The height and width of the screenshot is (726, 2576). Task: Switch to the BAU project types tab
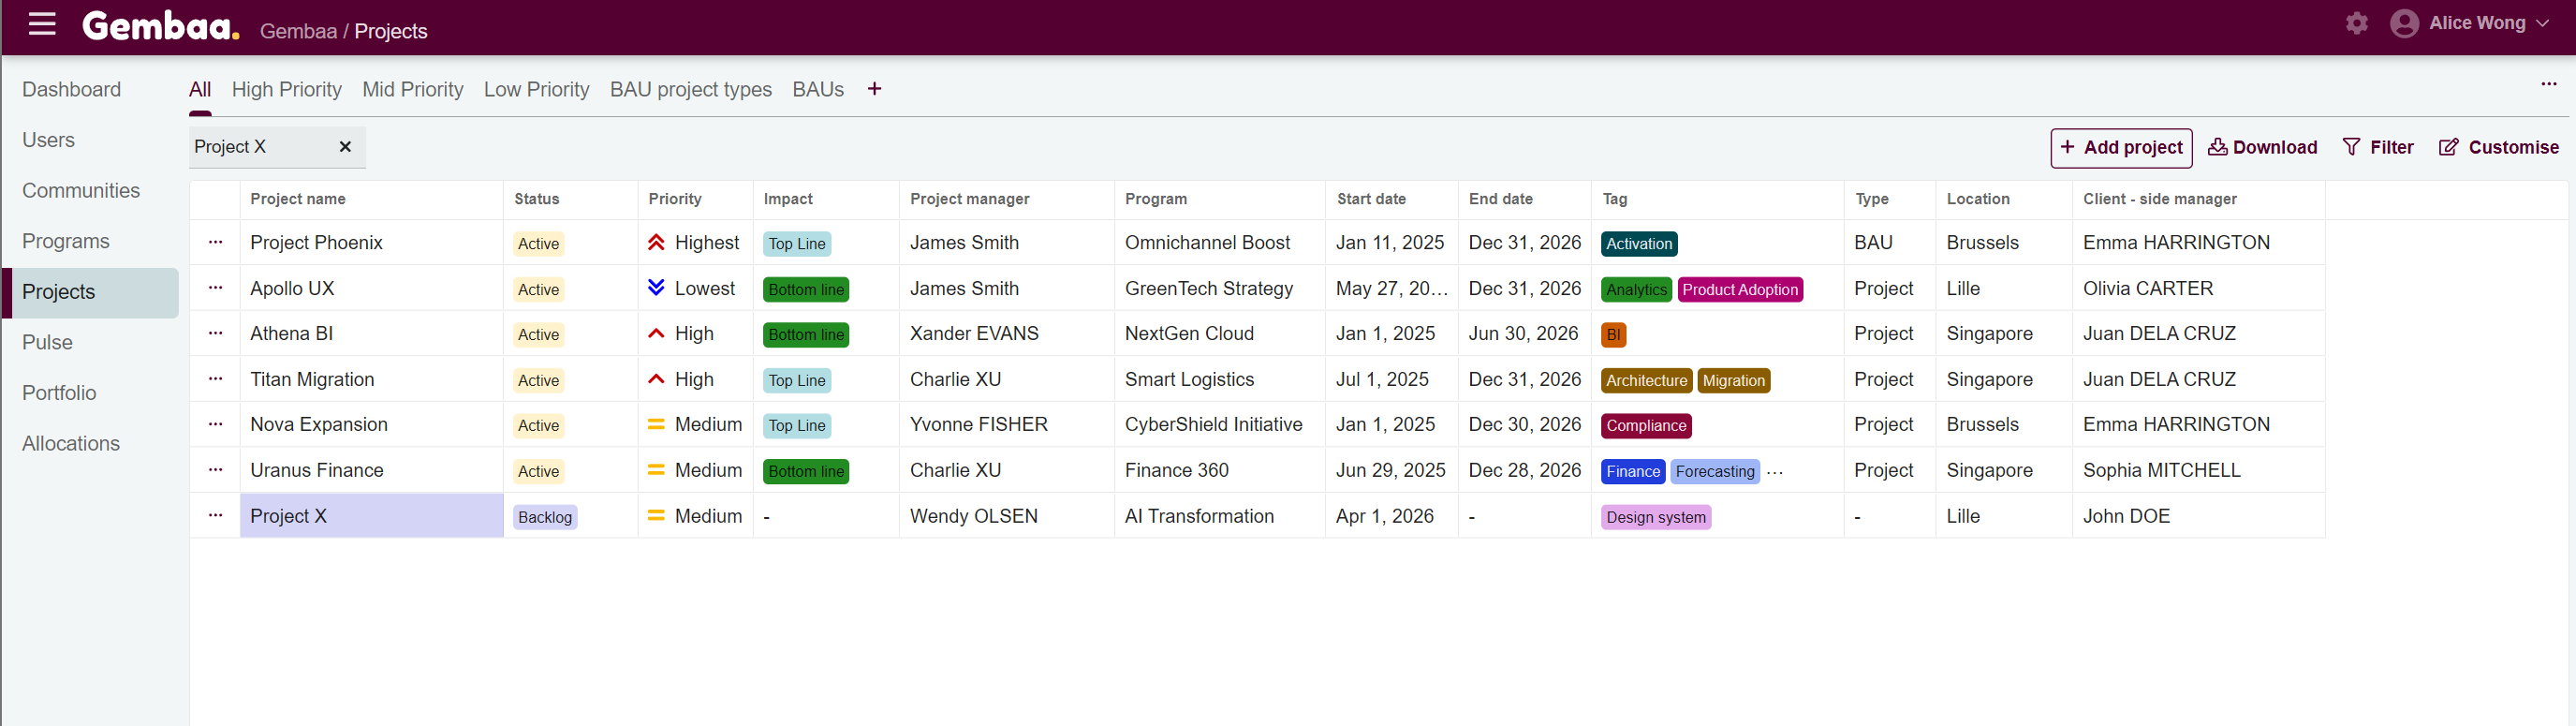[690, 89]
